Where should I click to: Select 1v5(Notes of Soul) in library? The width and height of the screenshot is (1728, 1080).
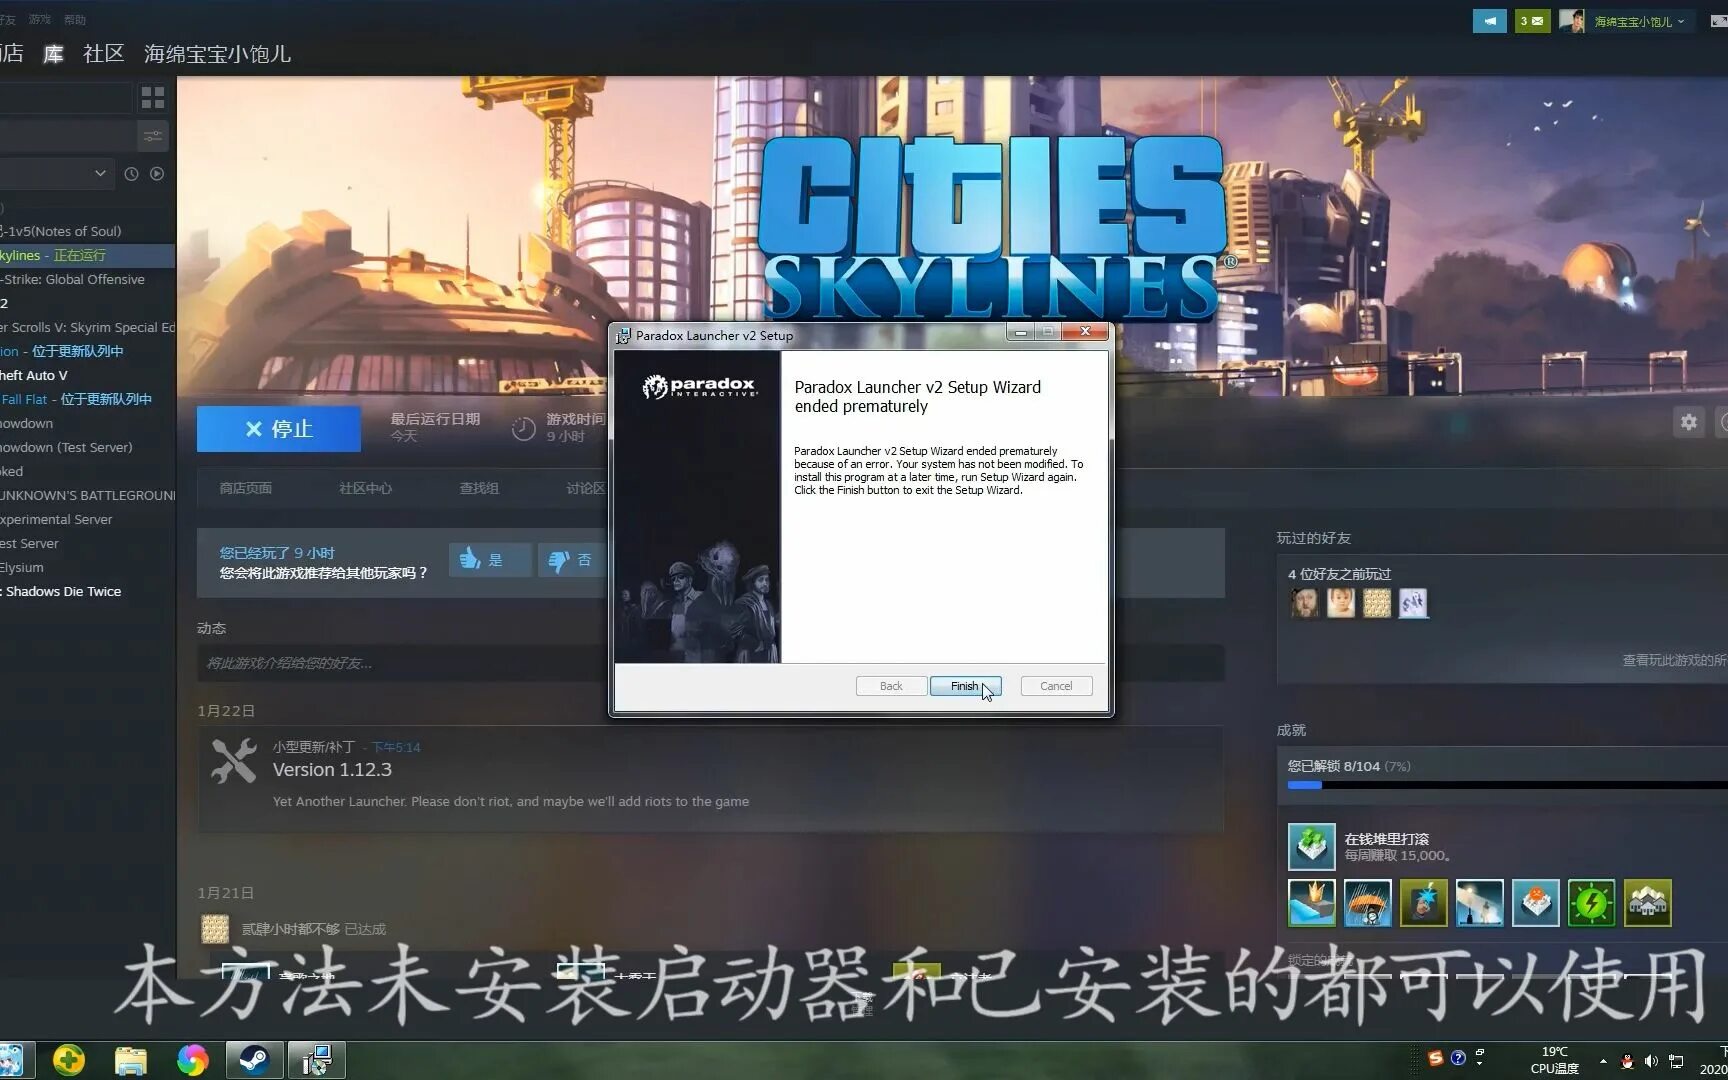[x=87, y=231]
